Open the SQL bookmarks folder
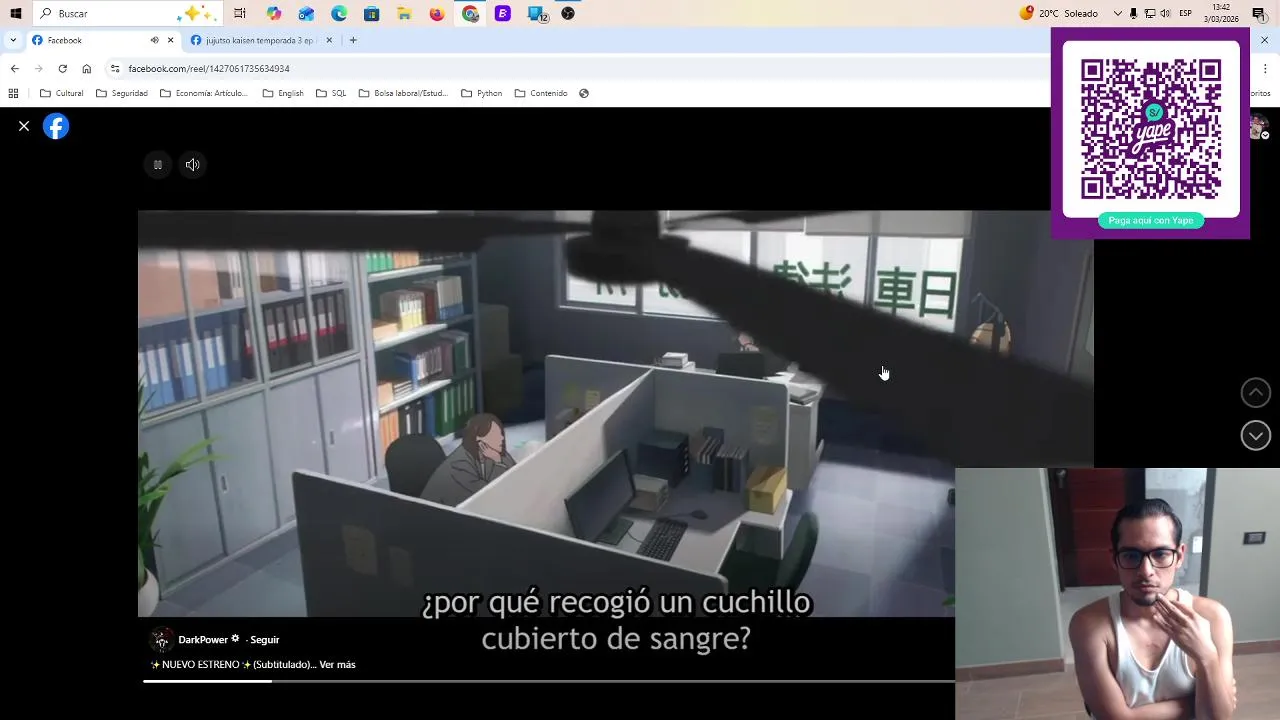The height and width of the screenshot is (720, 1280). (331, 93)
